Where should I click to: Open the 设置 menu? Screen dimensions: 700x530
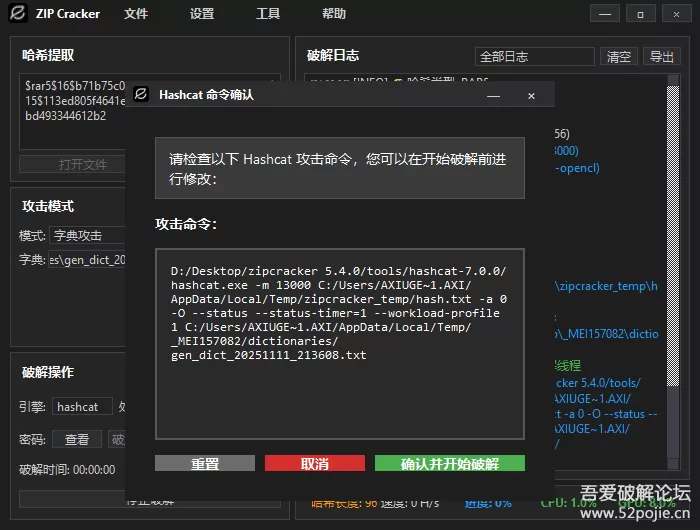pyautogui.click(x=202, y=14)
